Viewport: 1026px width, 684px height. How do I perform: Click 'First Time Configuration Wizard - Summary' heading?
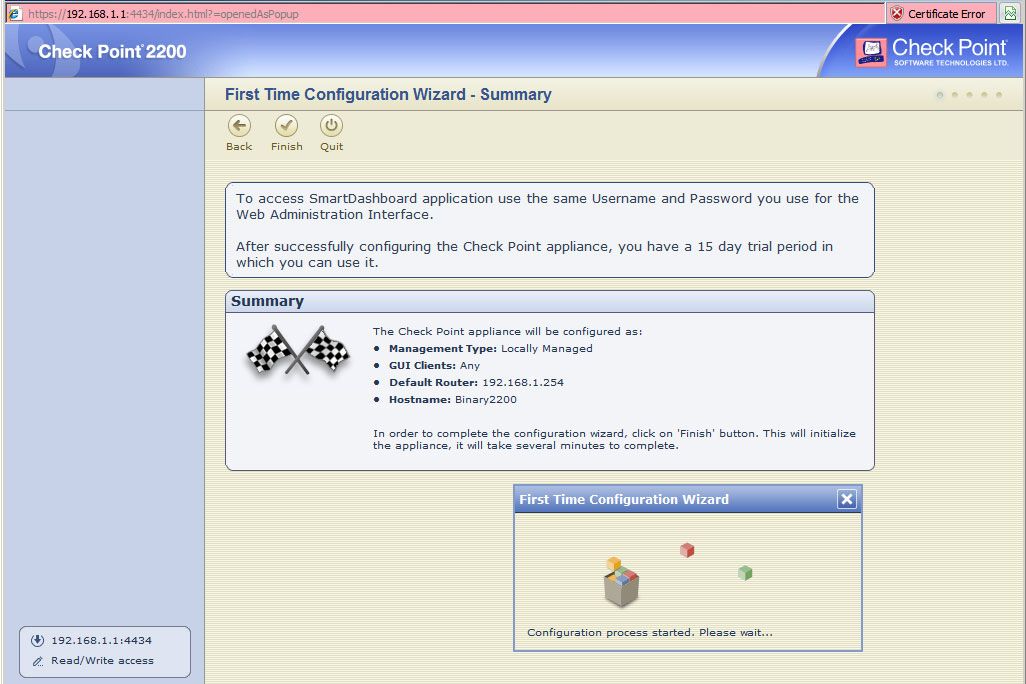pyautogui.click(x=388, y=94)
